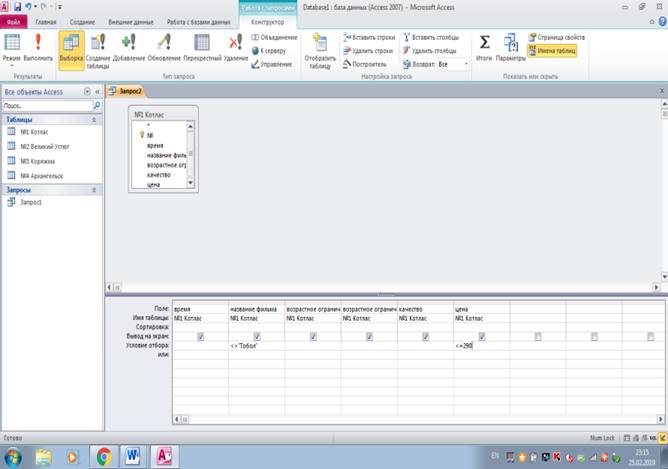Viewport: 668px width, 469px height.
Task: Switch to Внешние данные ribbon tab
Action: point(131,22)
